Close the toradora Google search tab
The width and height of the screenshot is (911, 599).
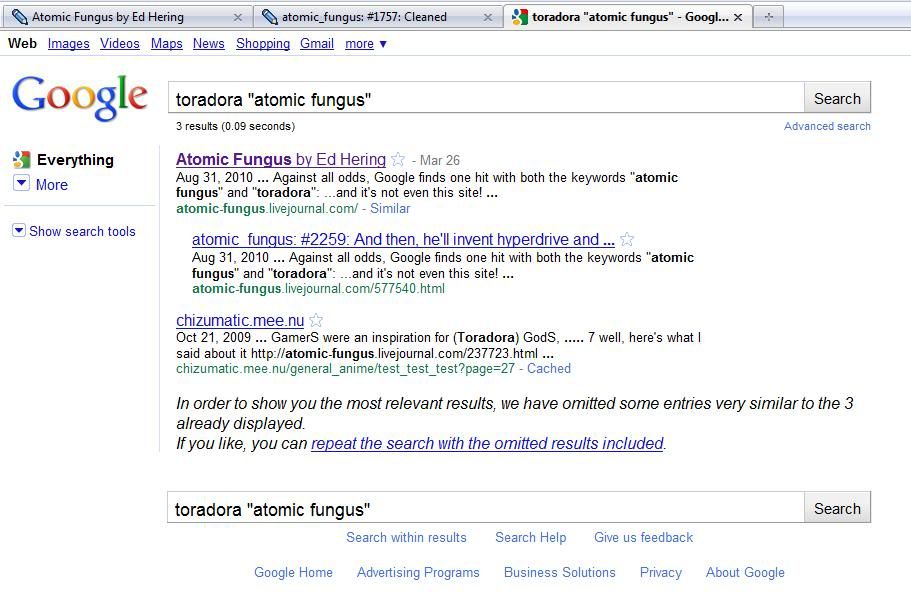point(738,17)
